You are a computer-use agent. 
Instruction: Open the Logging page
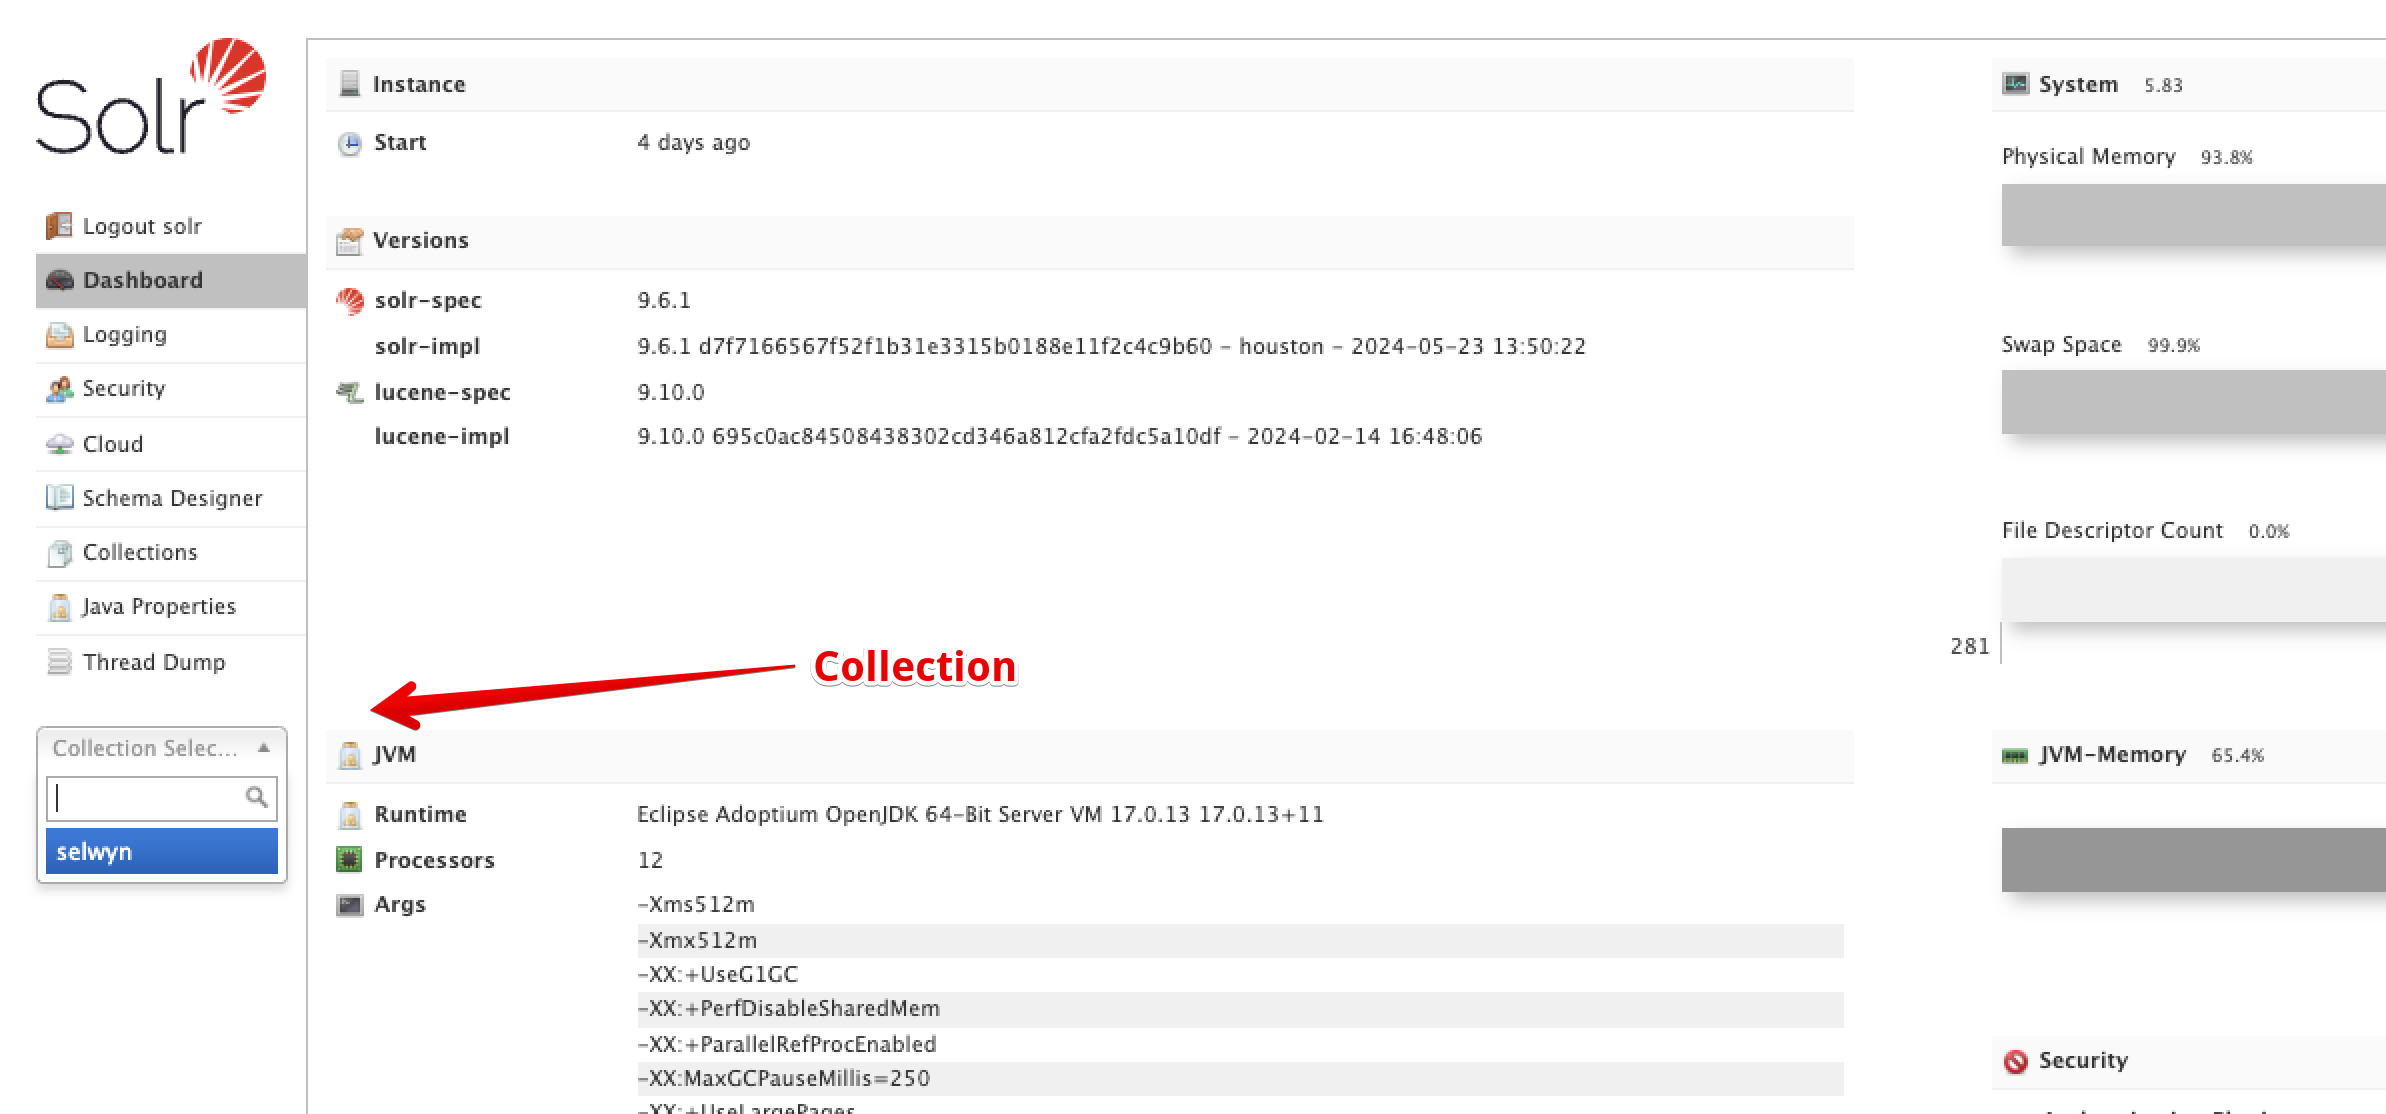click(125, 334)
